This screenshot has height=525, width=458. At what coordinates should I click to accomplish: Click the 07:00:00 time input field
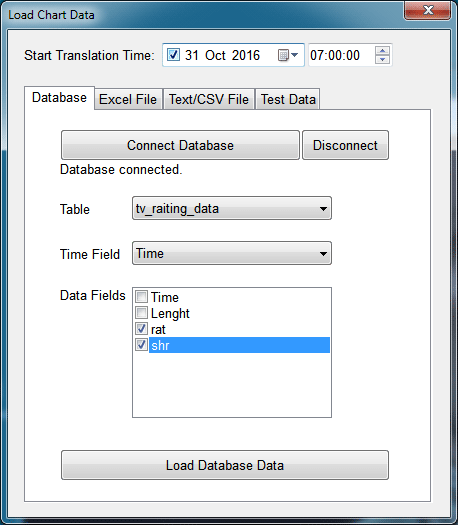tap(341, 55)
